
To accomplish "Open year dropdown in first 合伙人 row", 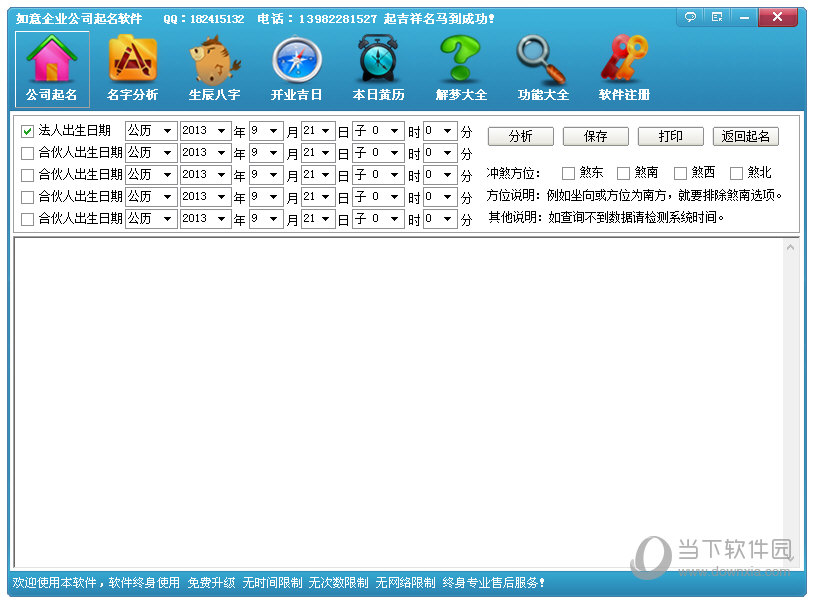I will click(x=205, y=153).
